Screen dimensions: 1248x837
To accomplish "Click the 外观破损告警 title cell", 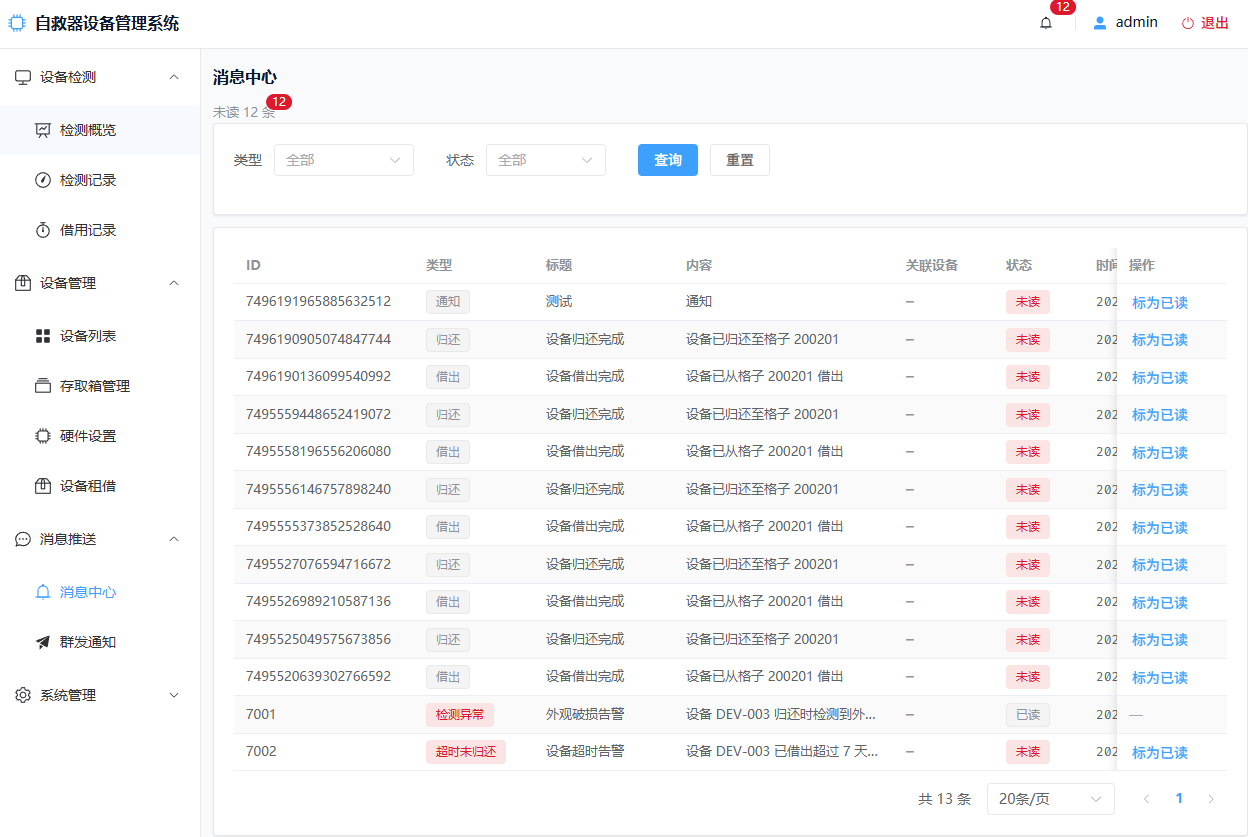I will [585, 714].
